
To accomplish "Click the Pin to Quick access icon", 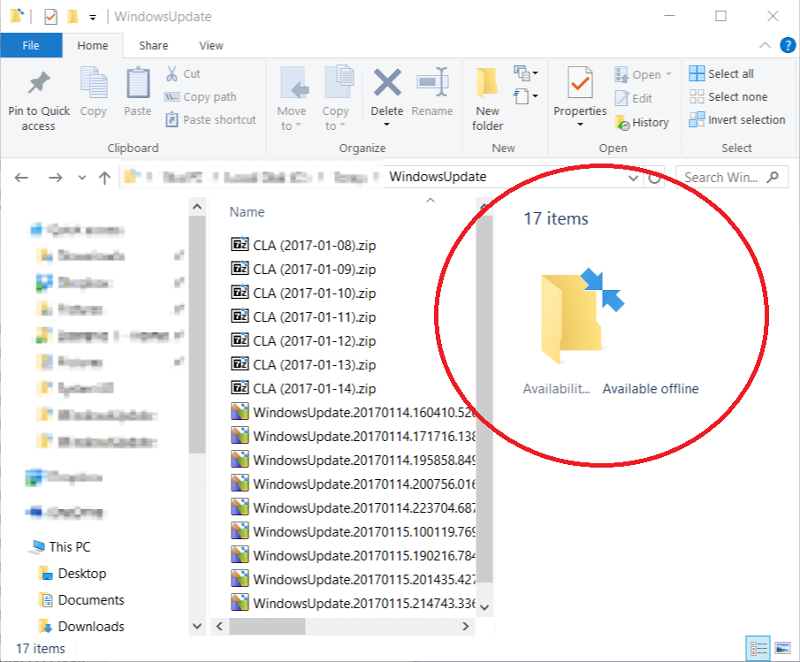I will 39,84.
